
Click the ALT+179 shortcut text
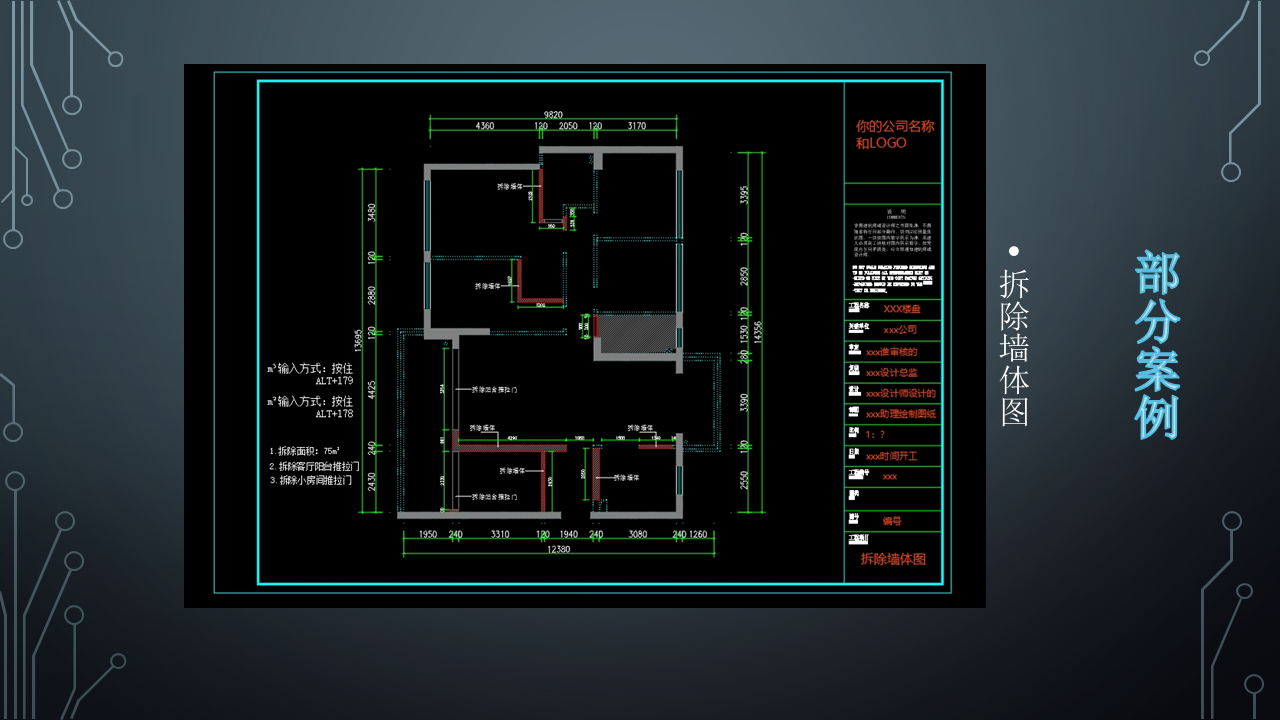click(334, 381)
